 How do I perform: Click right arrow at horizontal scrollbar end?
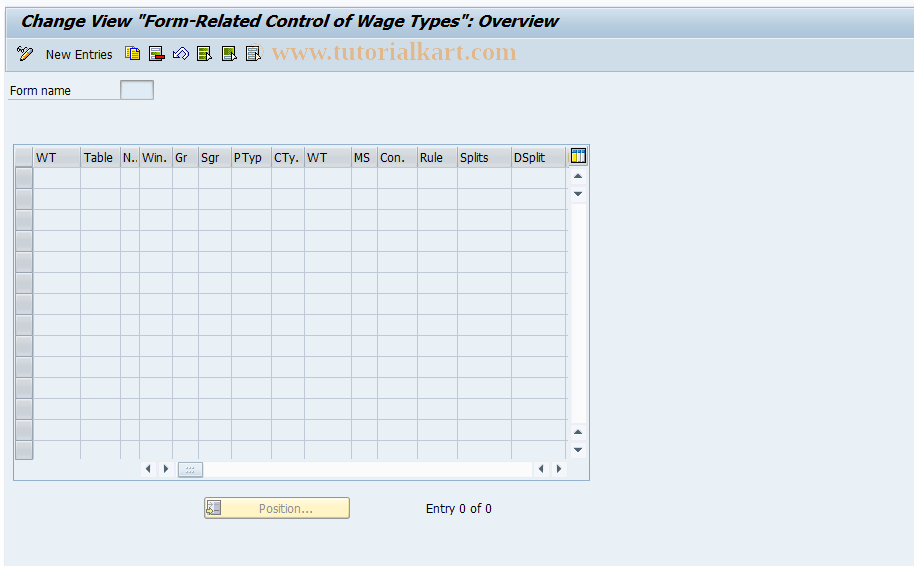[558, 469]
